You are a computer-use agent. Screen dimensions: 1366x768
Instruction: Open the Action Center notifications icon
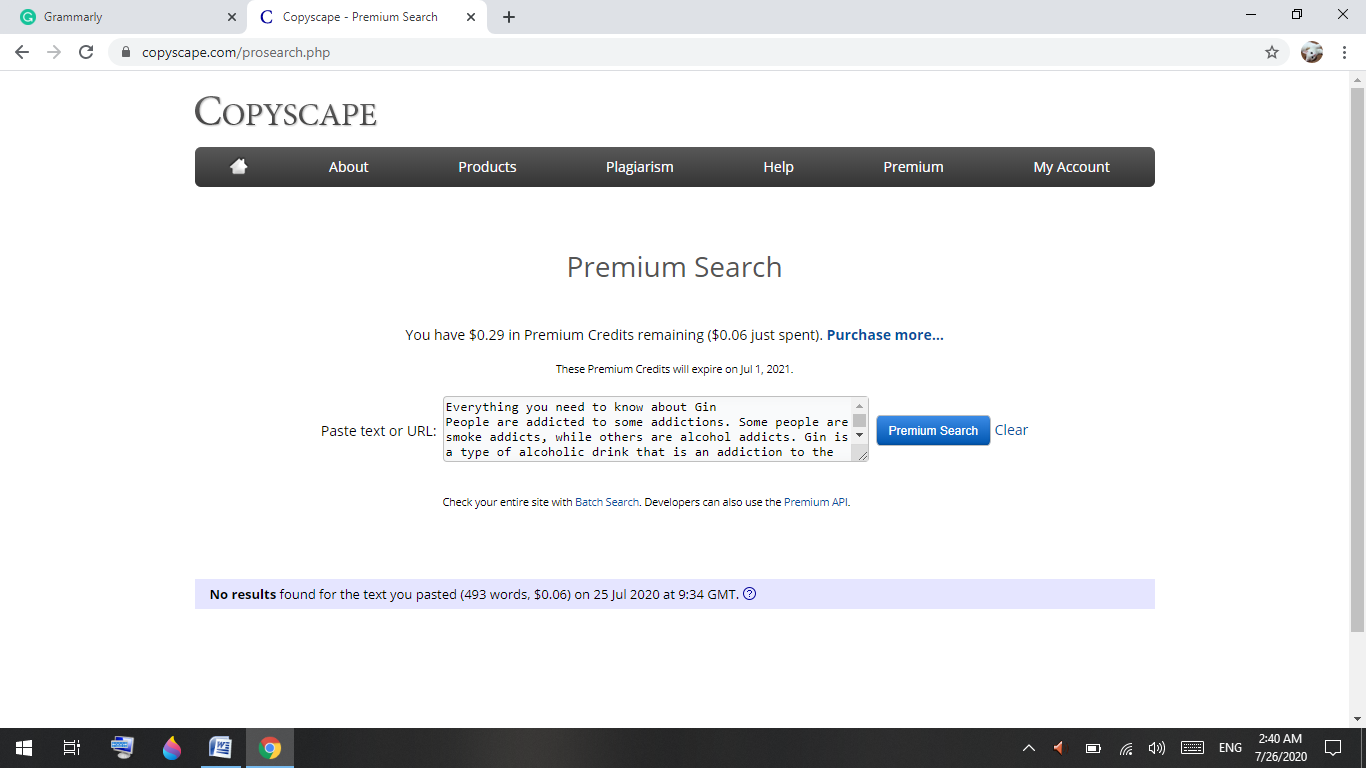coord(1332,748)
